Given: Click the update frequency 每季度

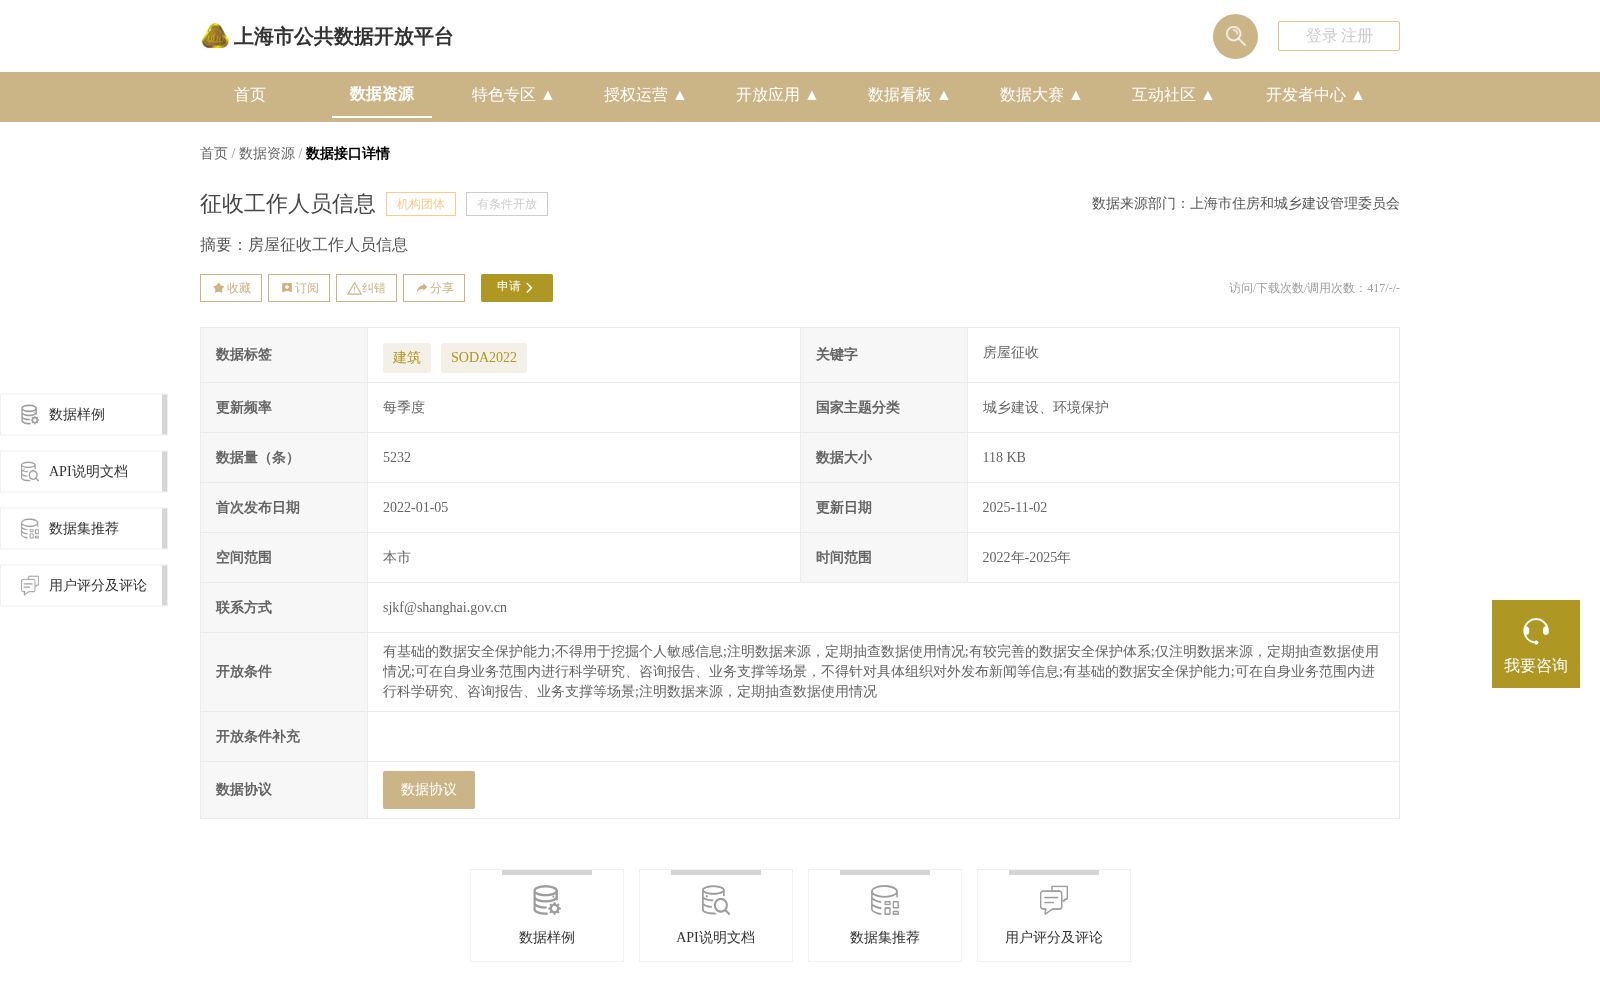Looking at the screenshot, I should point(404,407).
